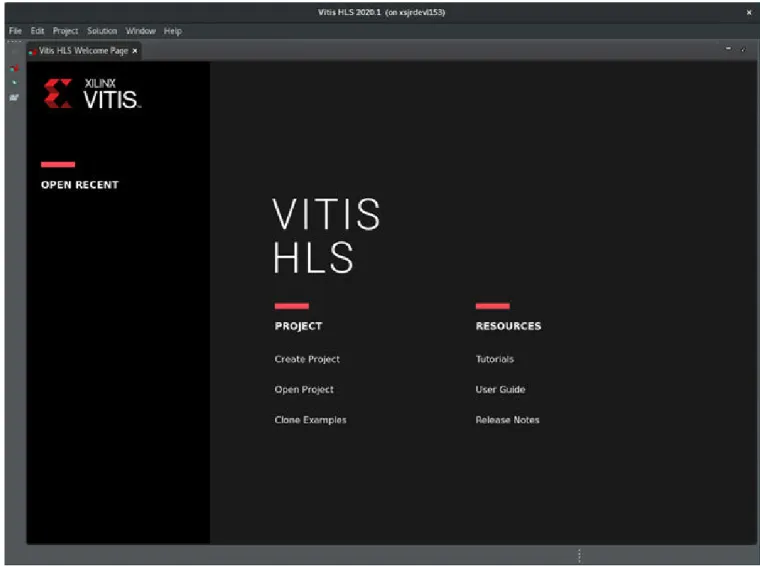
Task: Maximize the welcome page editor panel
Action: tap(743, 49)
